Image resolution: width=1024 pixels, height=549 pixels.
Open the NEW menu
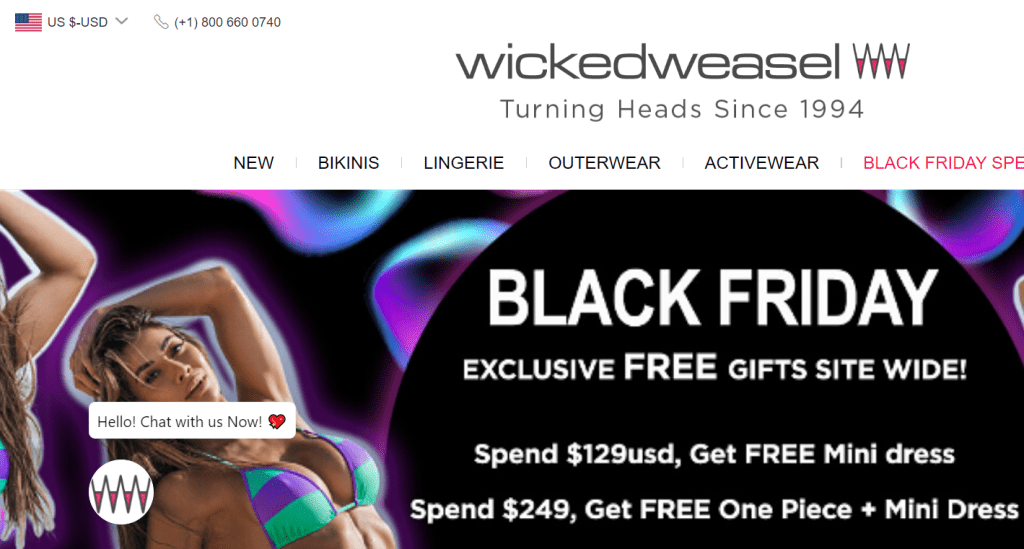click(x=253, y=163)
